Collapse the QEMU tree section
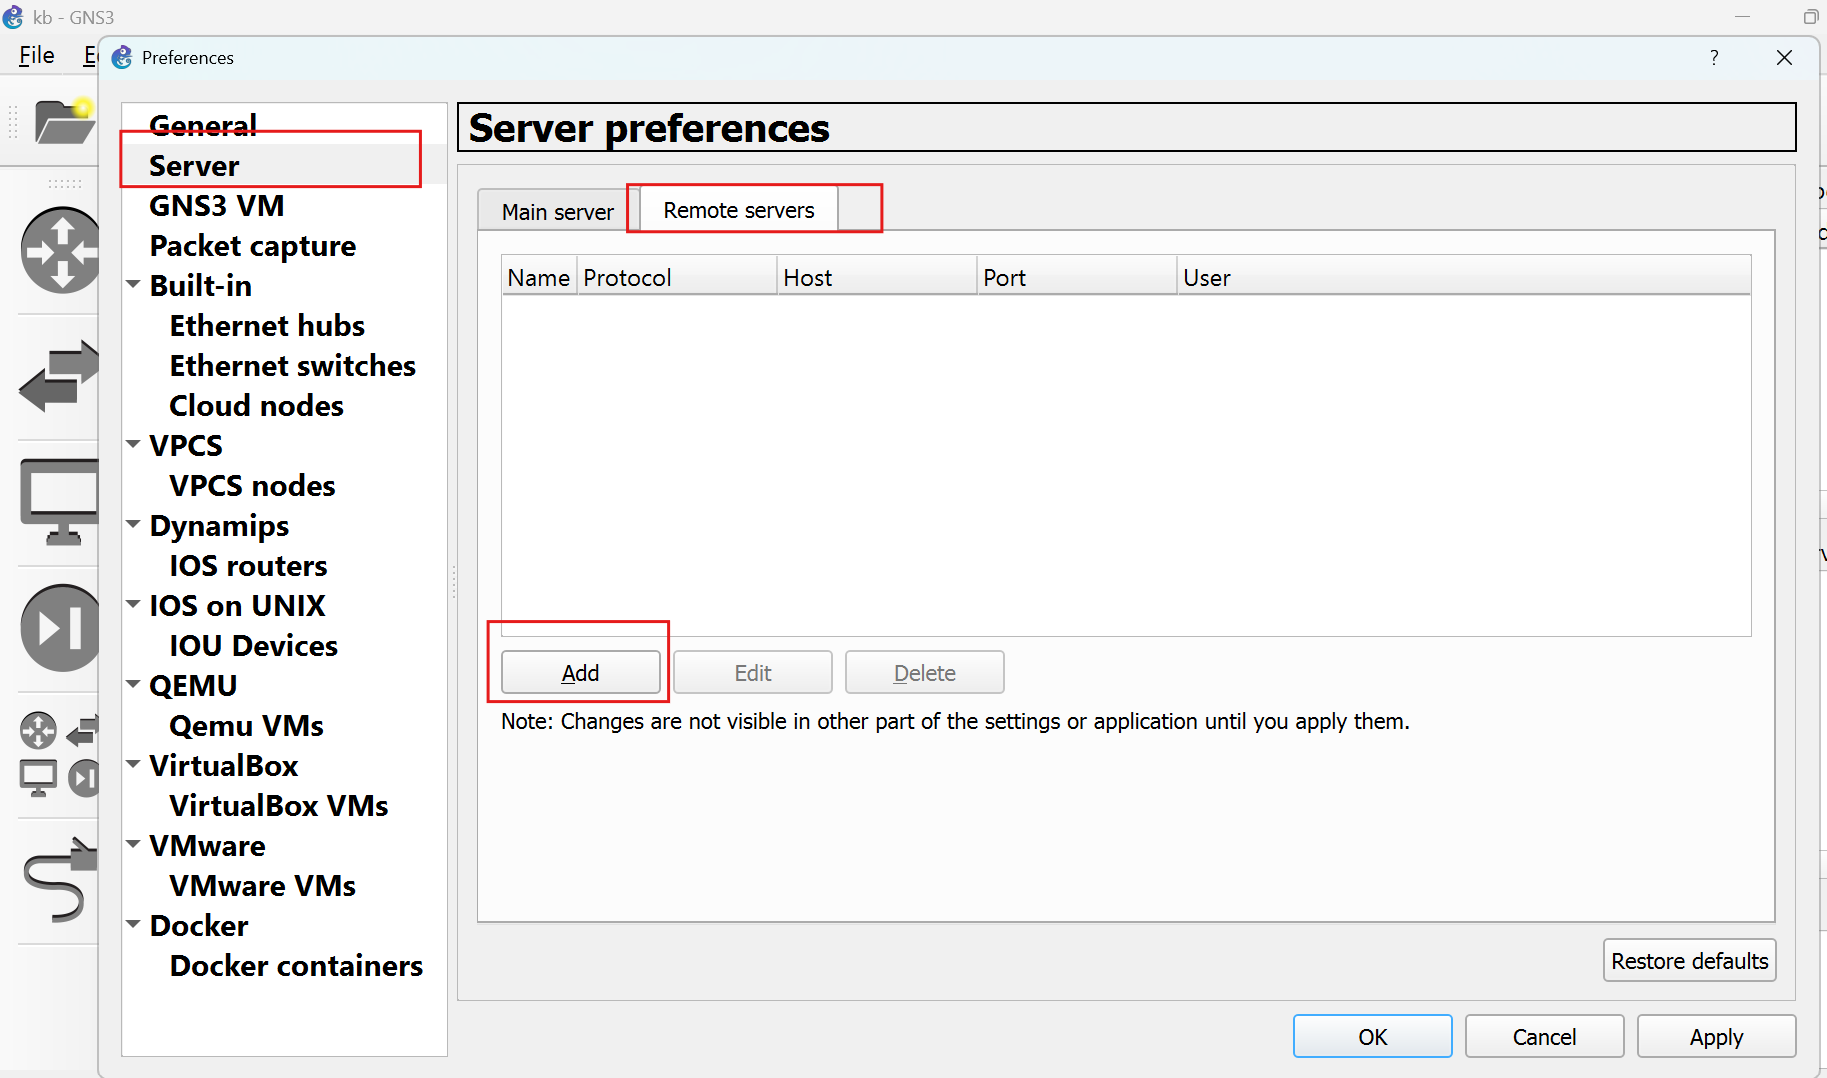 click(133, 685)
